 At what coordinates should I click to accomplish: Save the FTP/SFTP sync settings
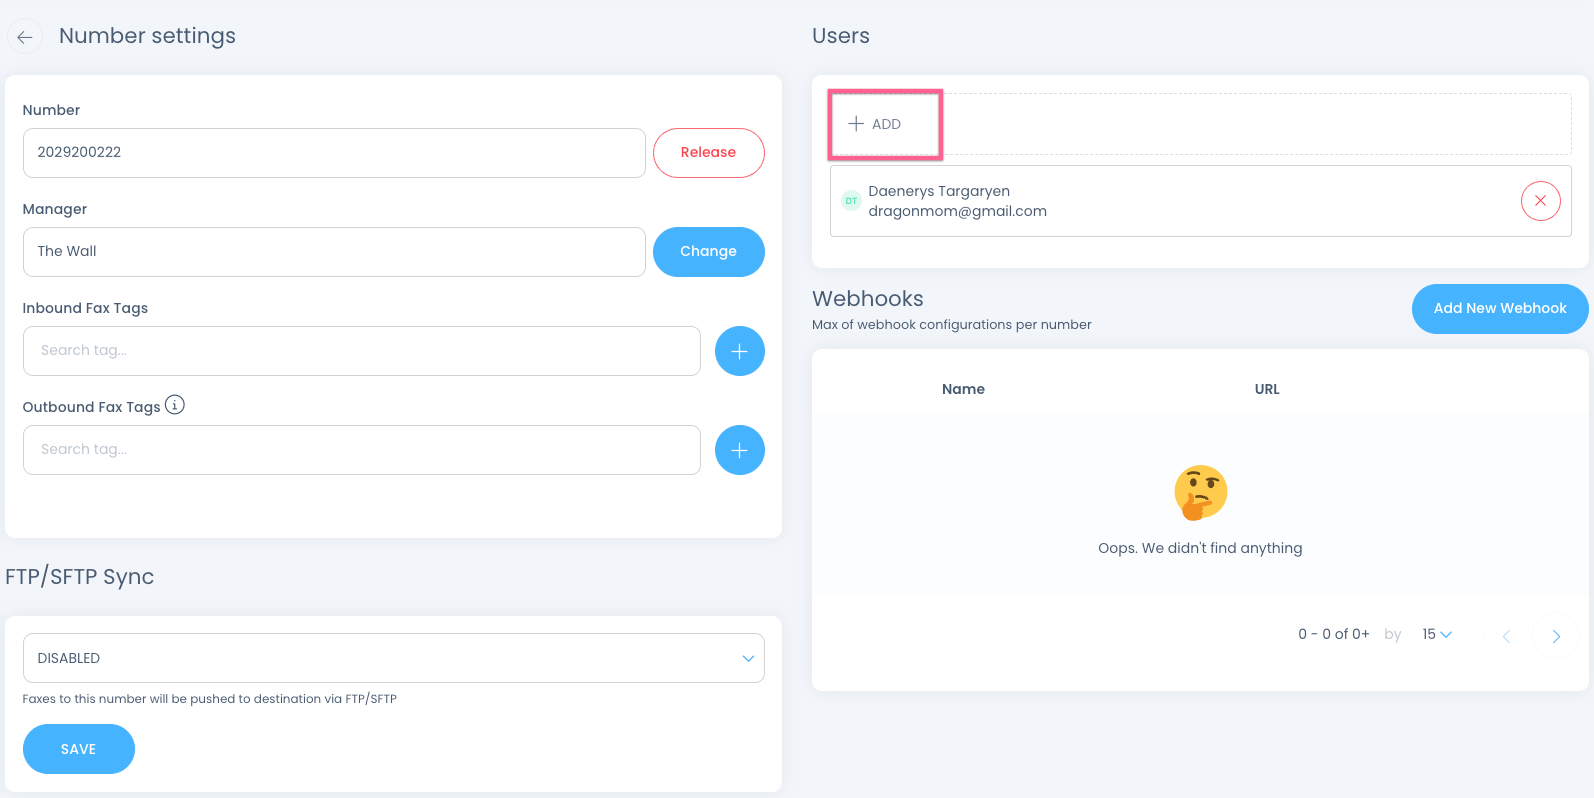78,749
